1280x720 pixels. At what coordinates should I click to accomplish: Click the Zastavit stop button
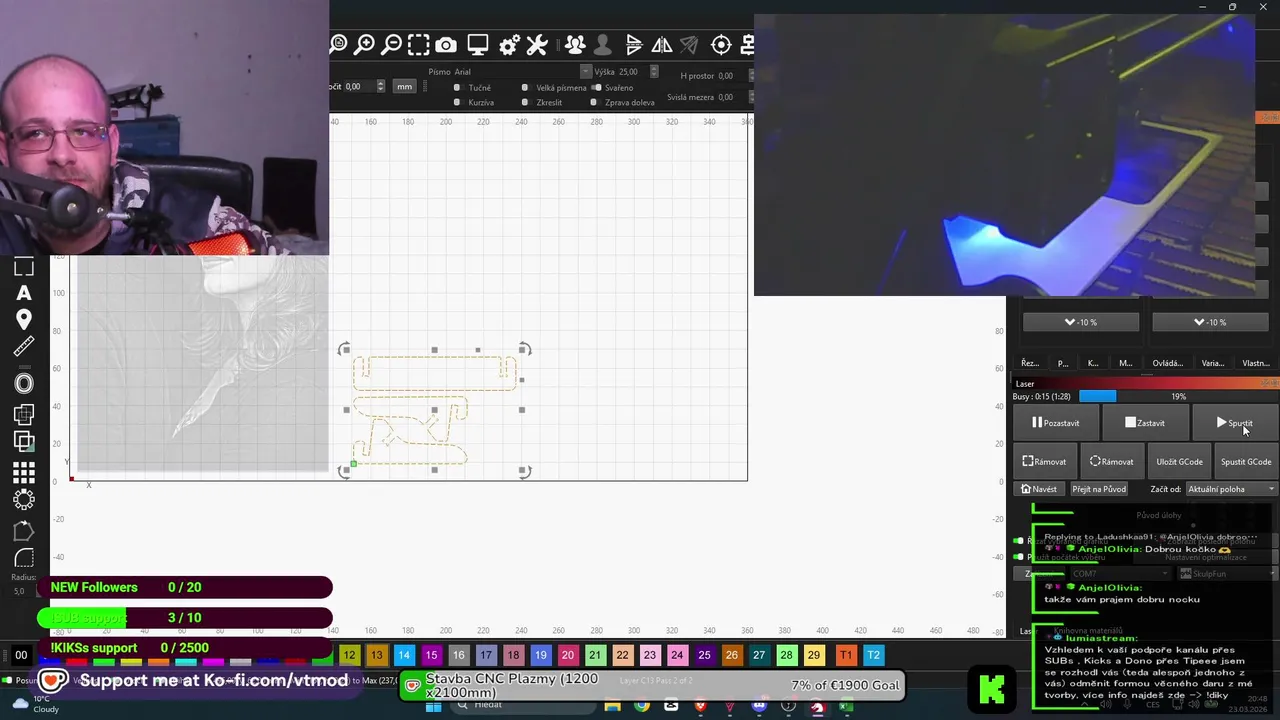tap(1144, 423)
